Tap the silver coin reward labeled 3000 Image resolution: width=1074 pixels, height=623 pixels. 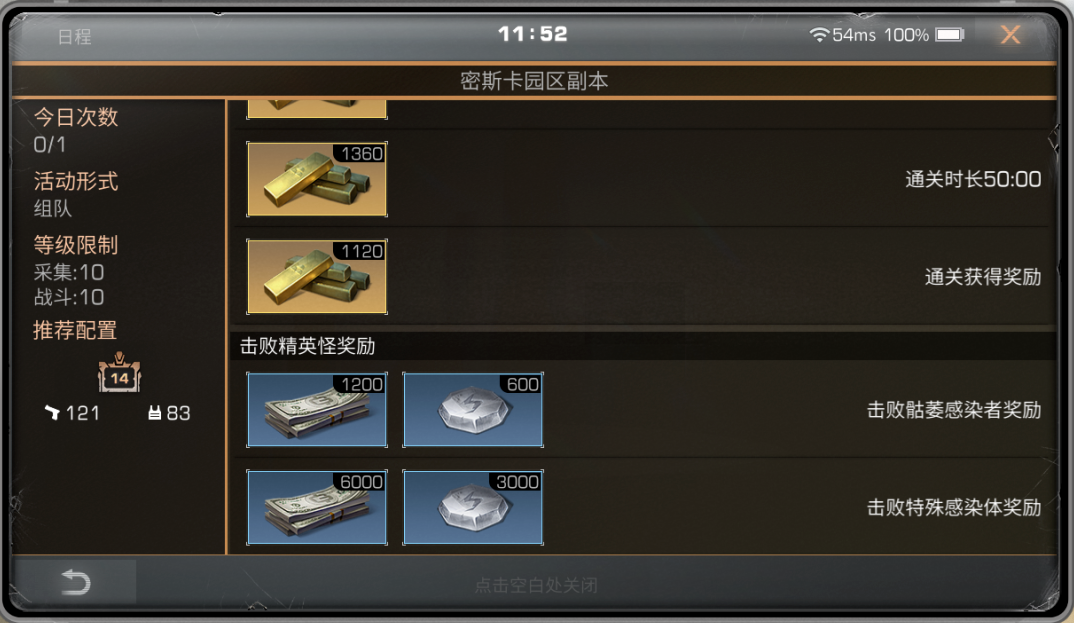click(473, 507)
